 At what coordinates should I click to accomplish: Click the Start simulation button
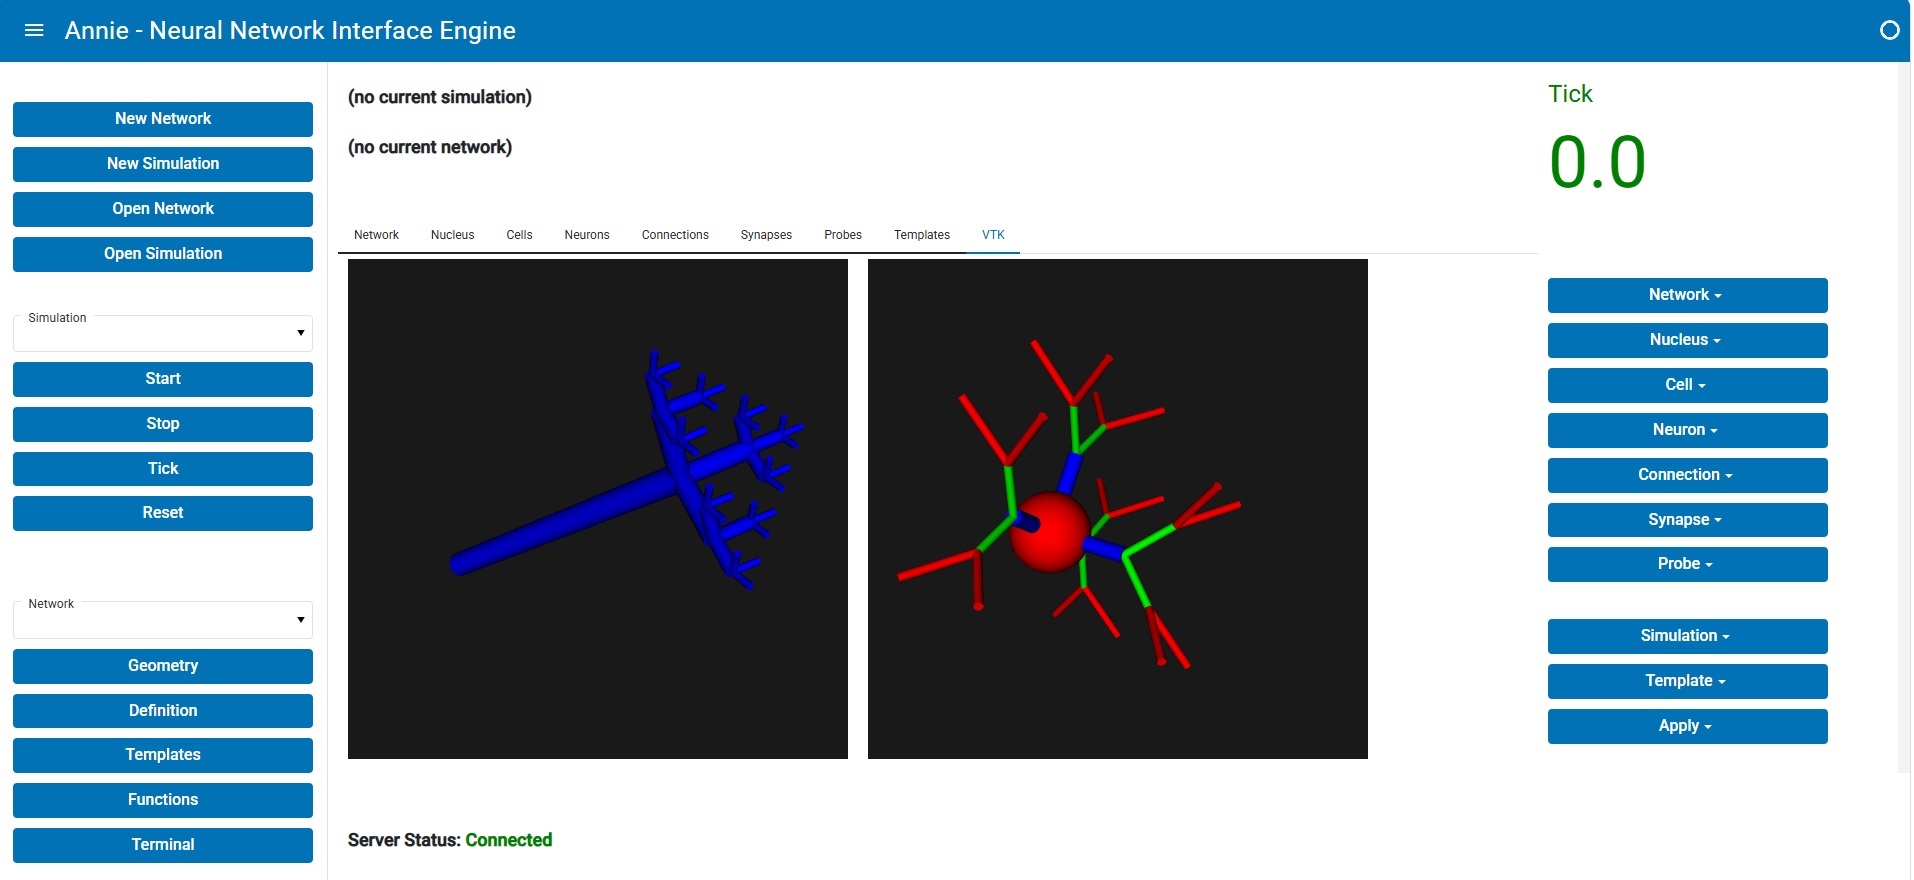point(163,379)
